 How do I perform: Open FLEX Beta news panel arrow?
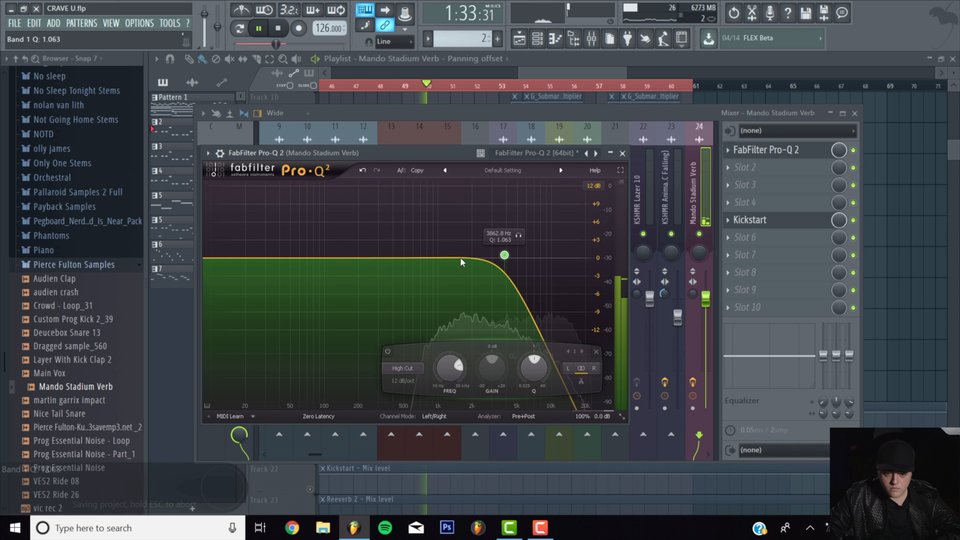(820, 38)
